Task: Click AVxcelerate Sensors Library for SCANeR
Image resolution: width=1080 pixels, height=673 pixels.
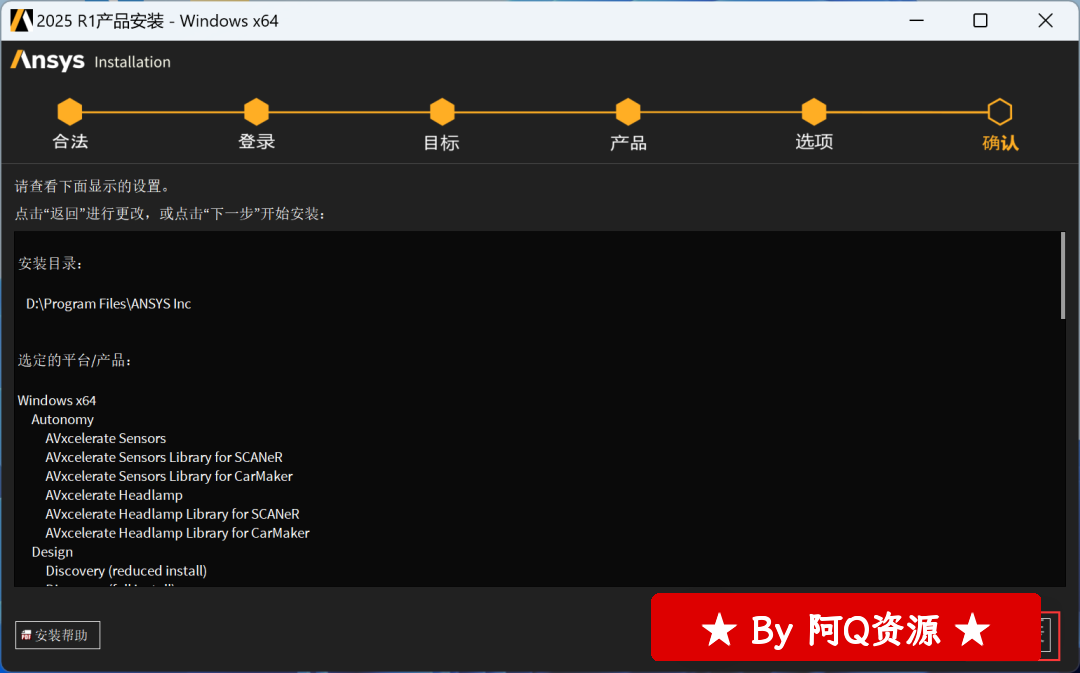Action: pos(164,457)
